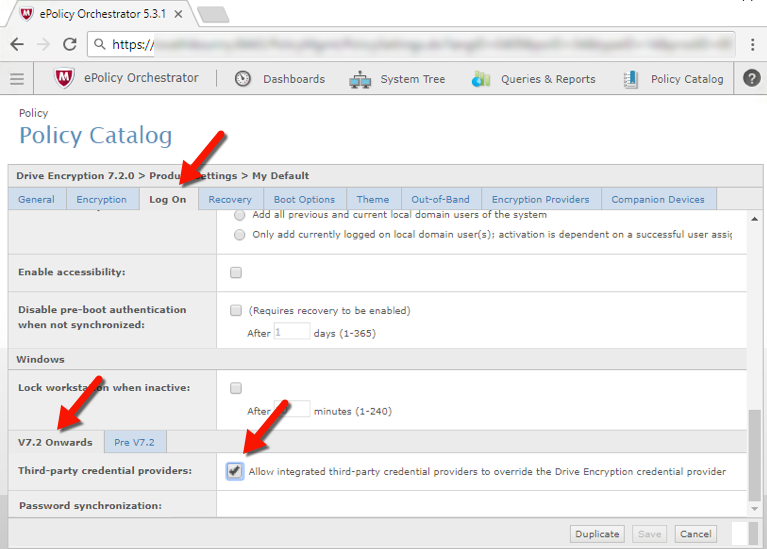Open System Tree via its network icon
This screenshot has height=549, width=767.
click(360, 79)
